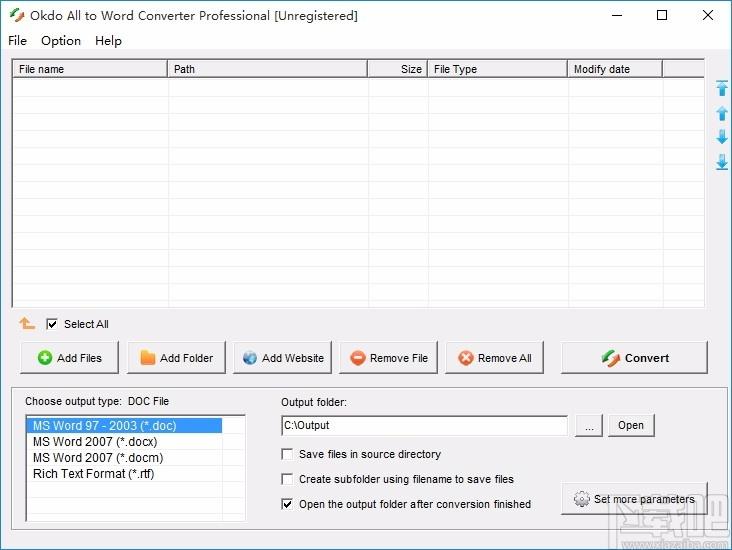Click the move-up arrow icon
Image resolution: width=732 pixels, height=550 pixels.
click(x=722, y=113)
